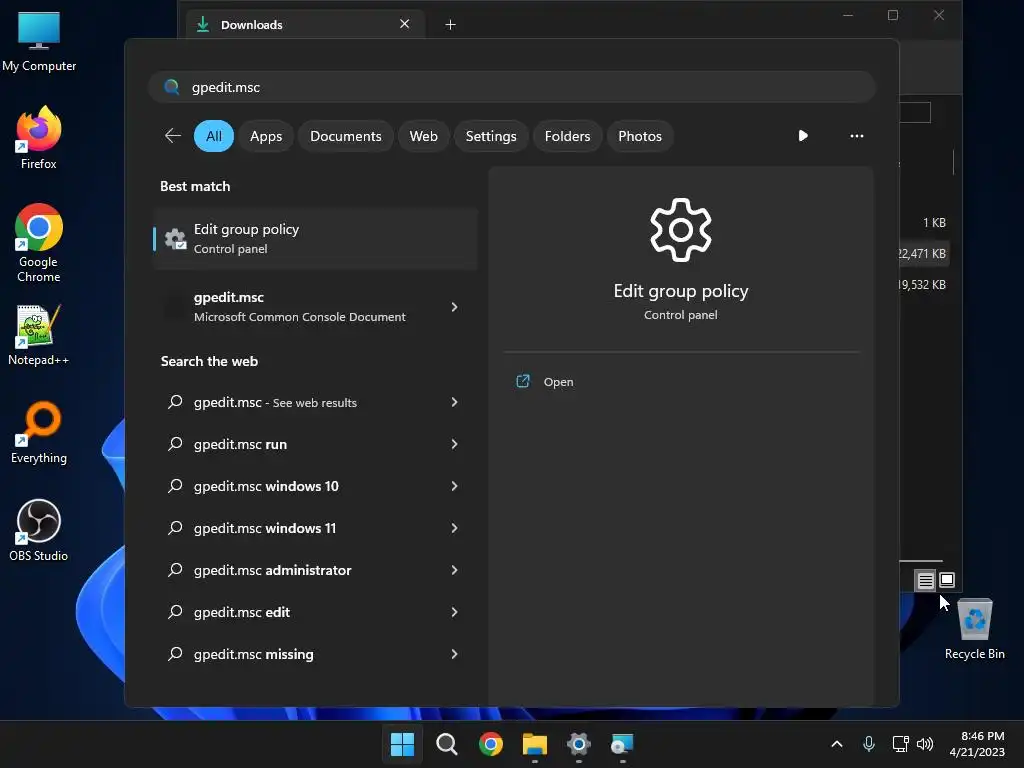Select My Computer desktop icon
This screenshot has width=1024, height=768.
coord(39,40)
